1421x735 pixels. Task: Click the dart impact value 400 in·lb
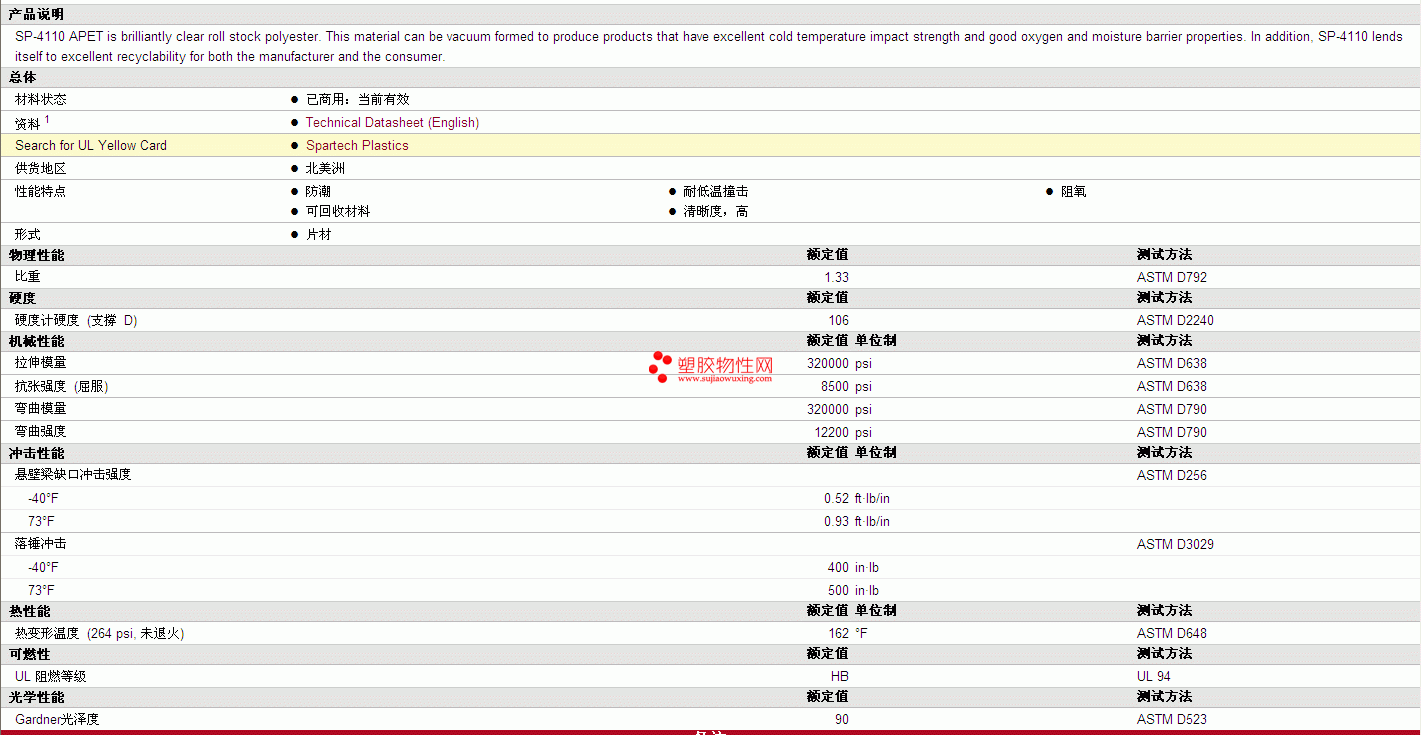(x=854, y=567)
